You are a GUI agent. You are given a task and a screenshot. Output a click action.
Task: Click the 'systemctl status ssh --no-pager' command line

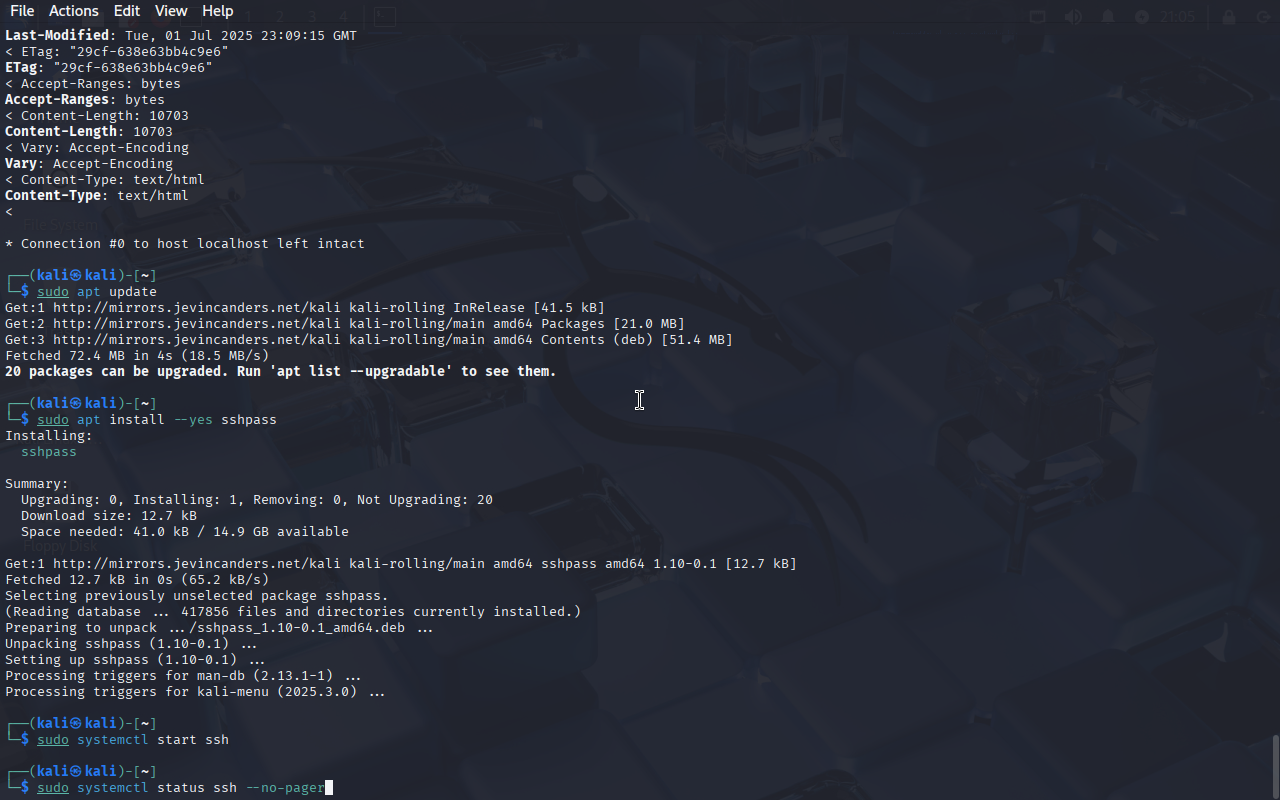point(181,787)
